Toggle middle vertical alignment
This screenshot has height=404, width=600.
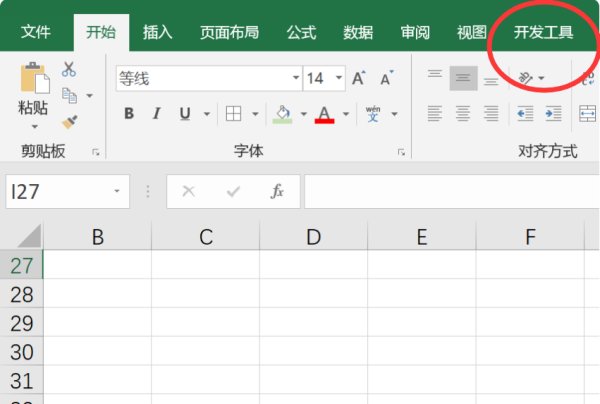click(x=463, y=78)
